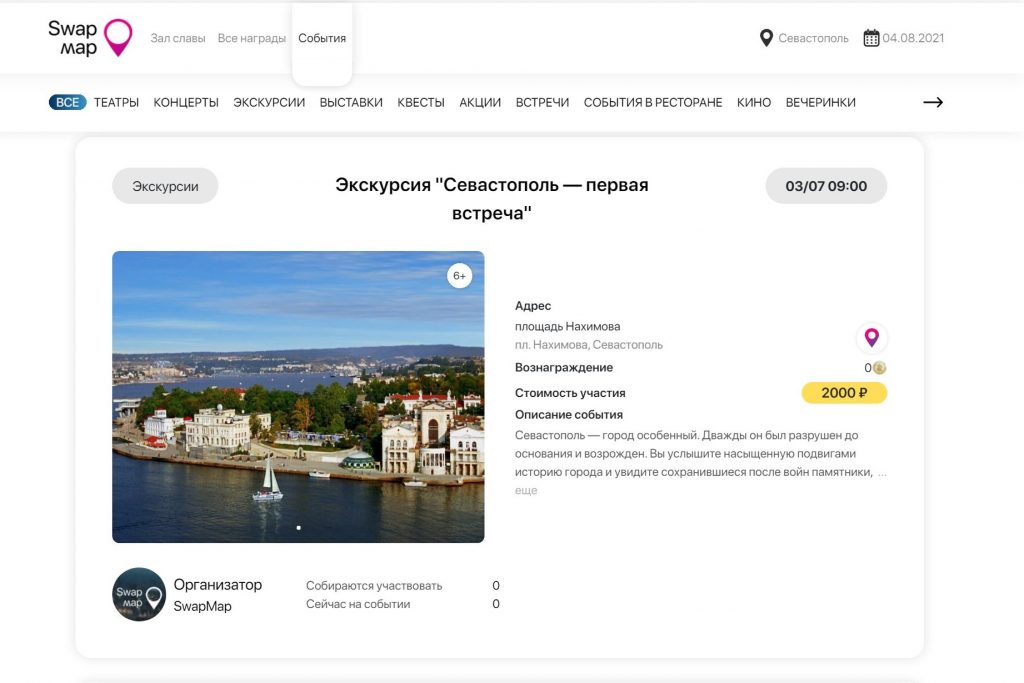Image resolution: width=1024 pixels, height=683 pixels.
Task: Filter events by АКЦИИ
Action: (x=480, y=103)
